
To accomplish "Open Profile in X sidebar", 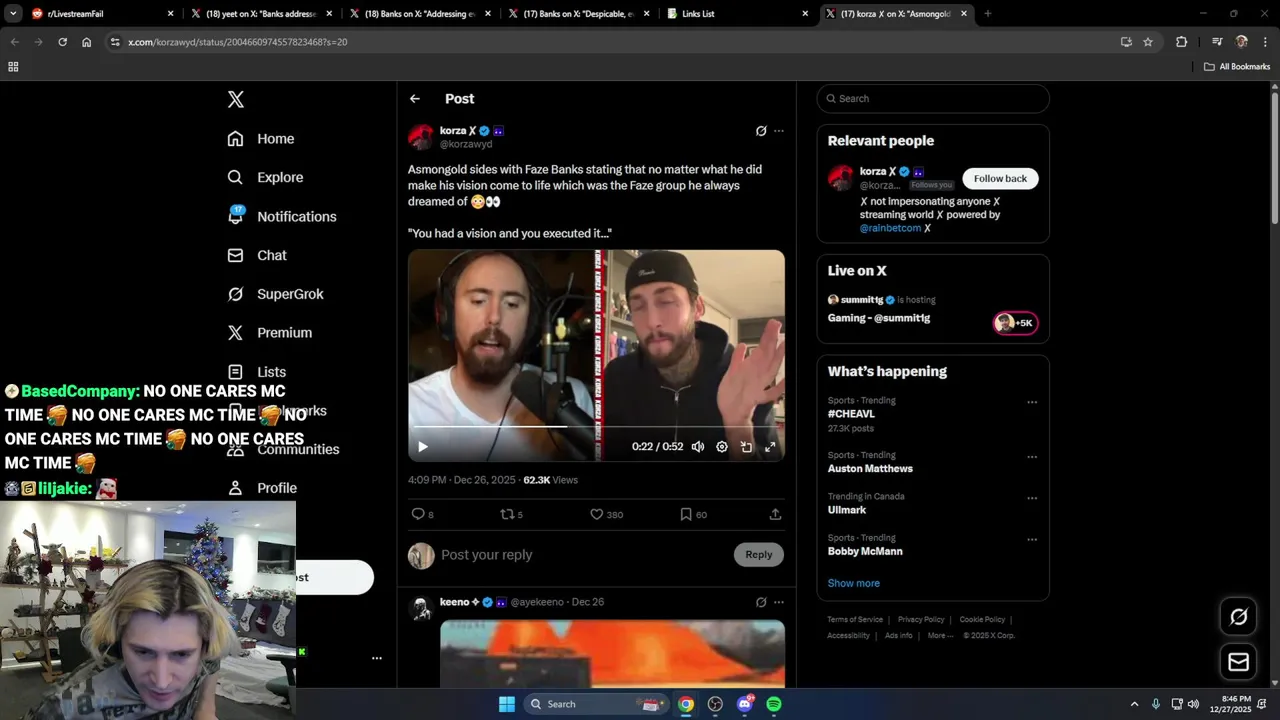I will [x=262, y=488].
